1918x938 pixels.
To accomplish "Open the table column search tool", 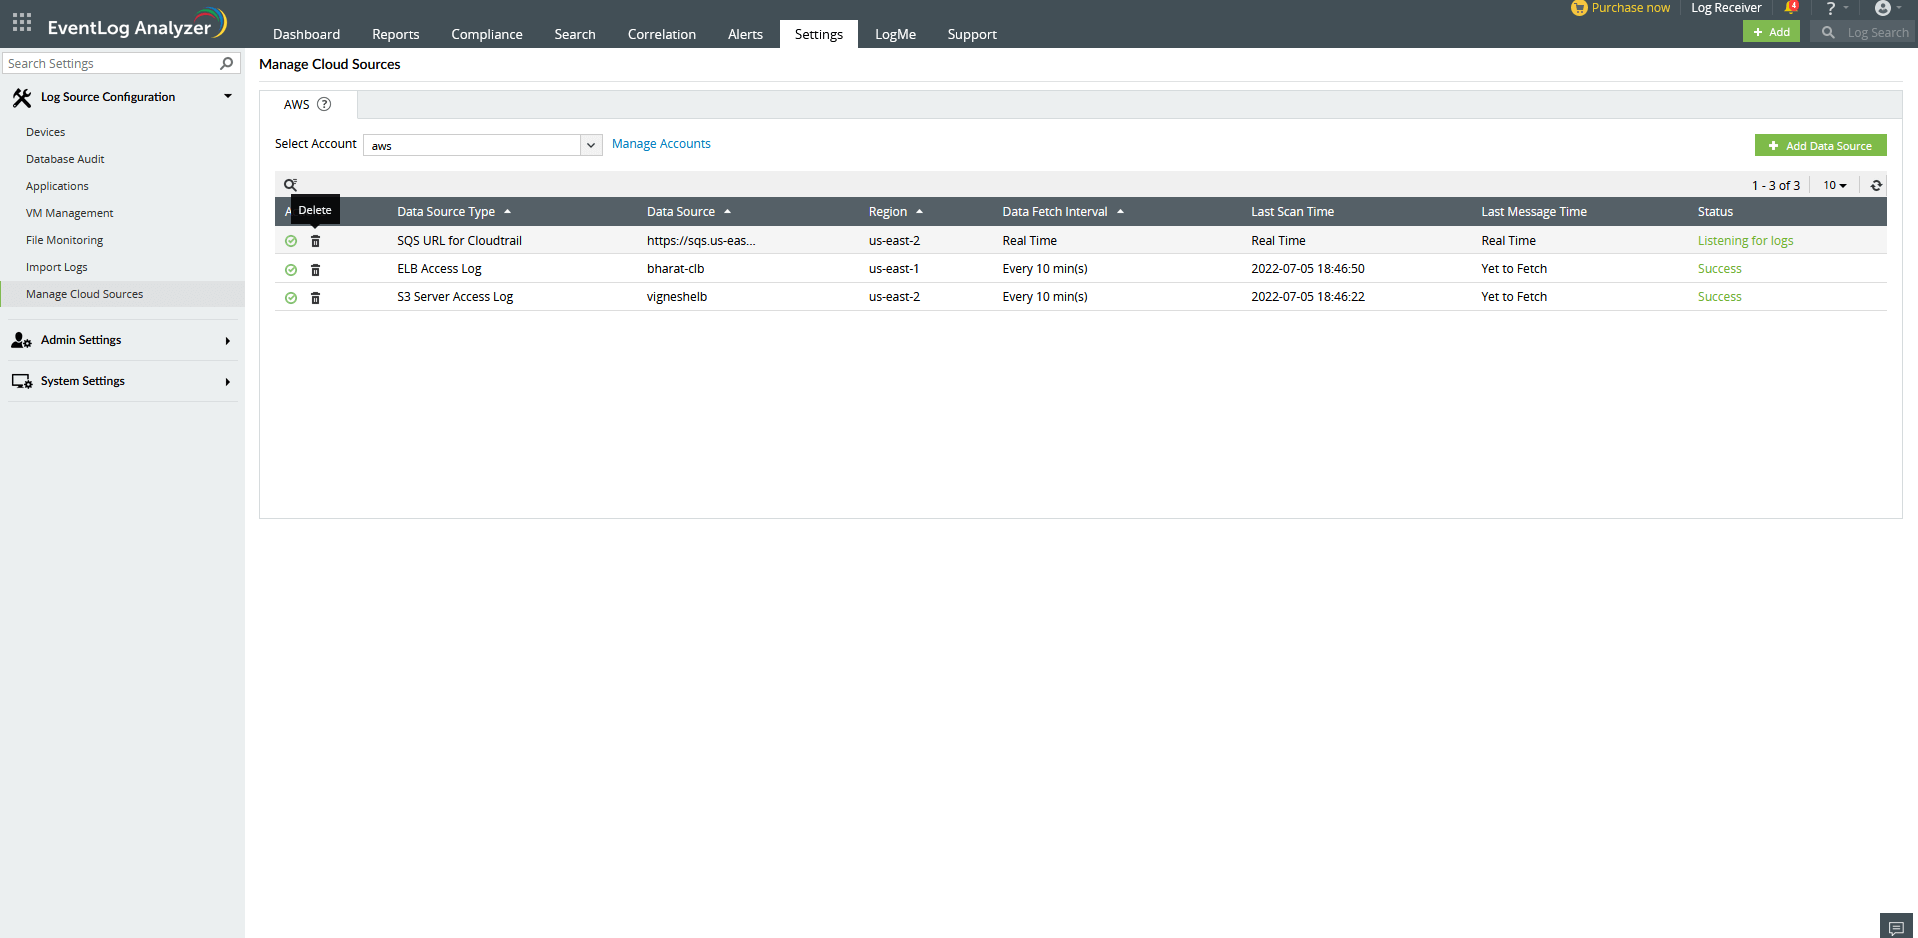I will pos(290,184).
